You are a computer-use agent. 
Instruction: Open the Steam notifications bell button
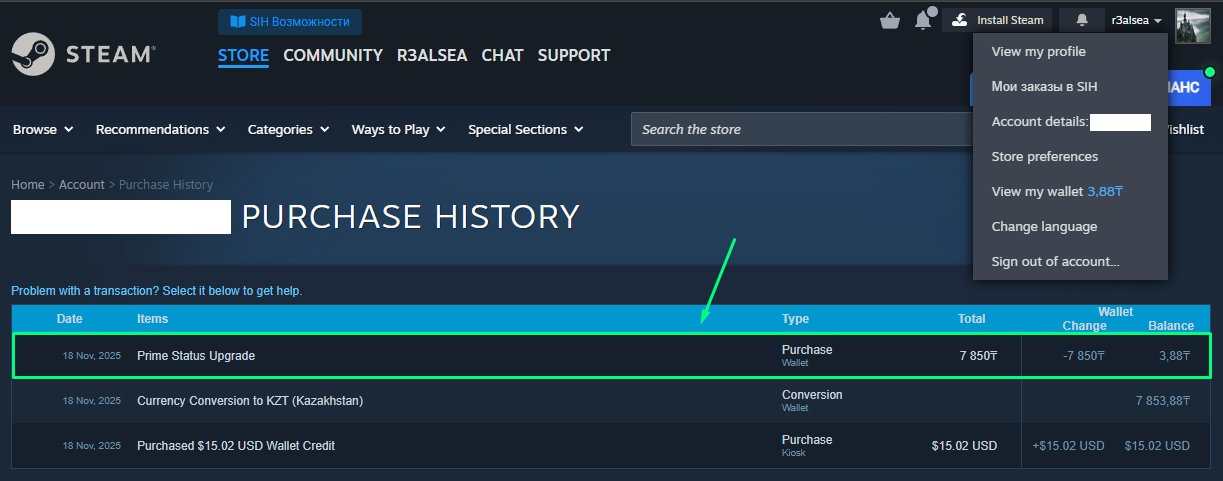1081,20
